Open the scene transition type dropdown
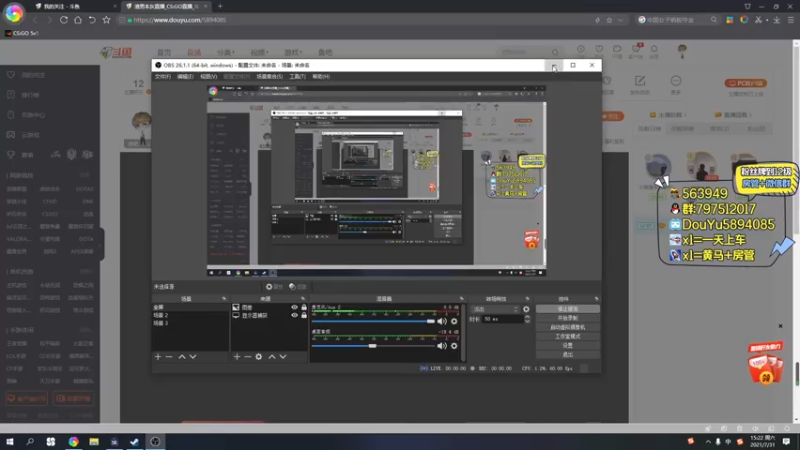 [x=495, y=309]
